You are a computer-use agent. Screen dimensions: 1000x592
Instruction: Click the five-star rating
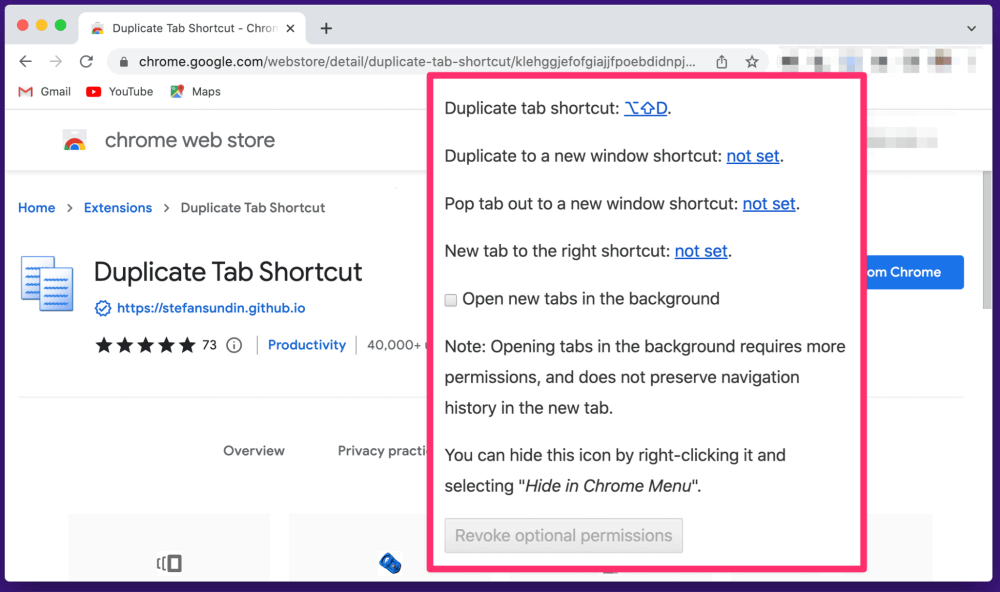(x=145, y=345)
